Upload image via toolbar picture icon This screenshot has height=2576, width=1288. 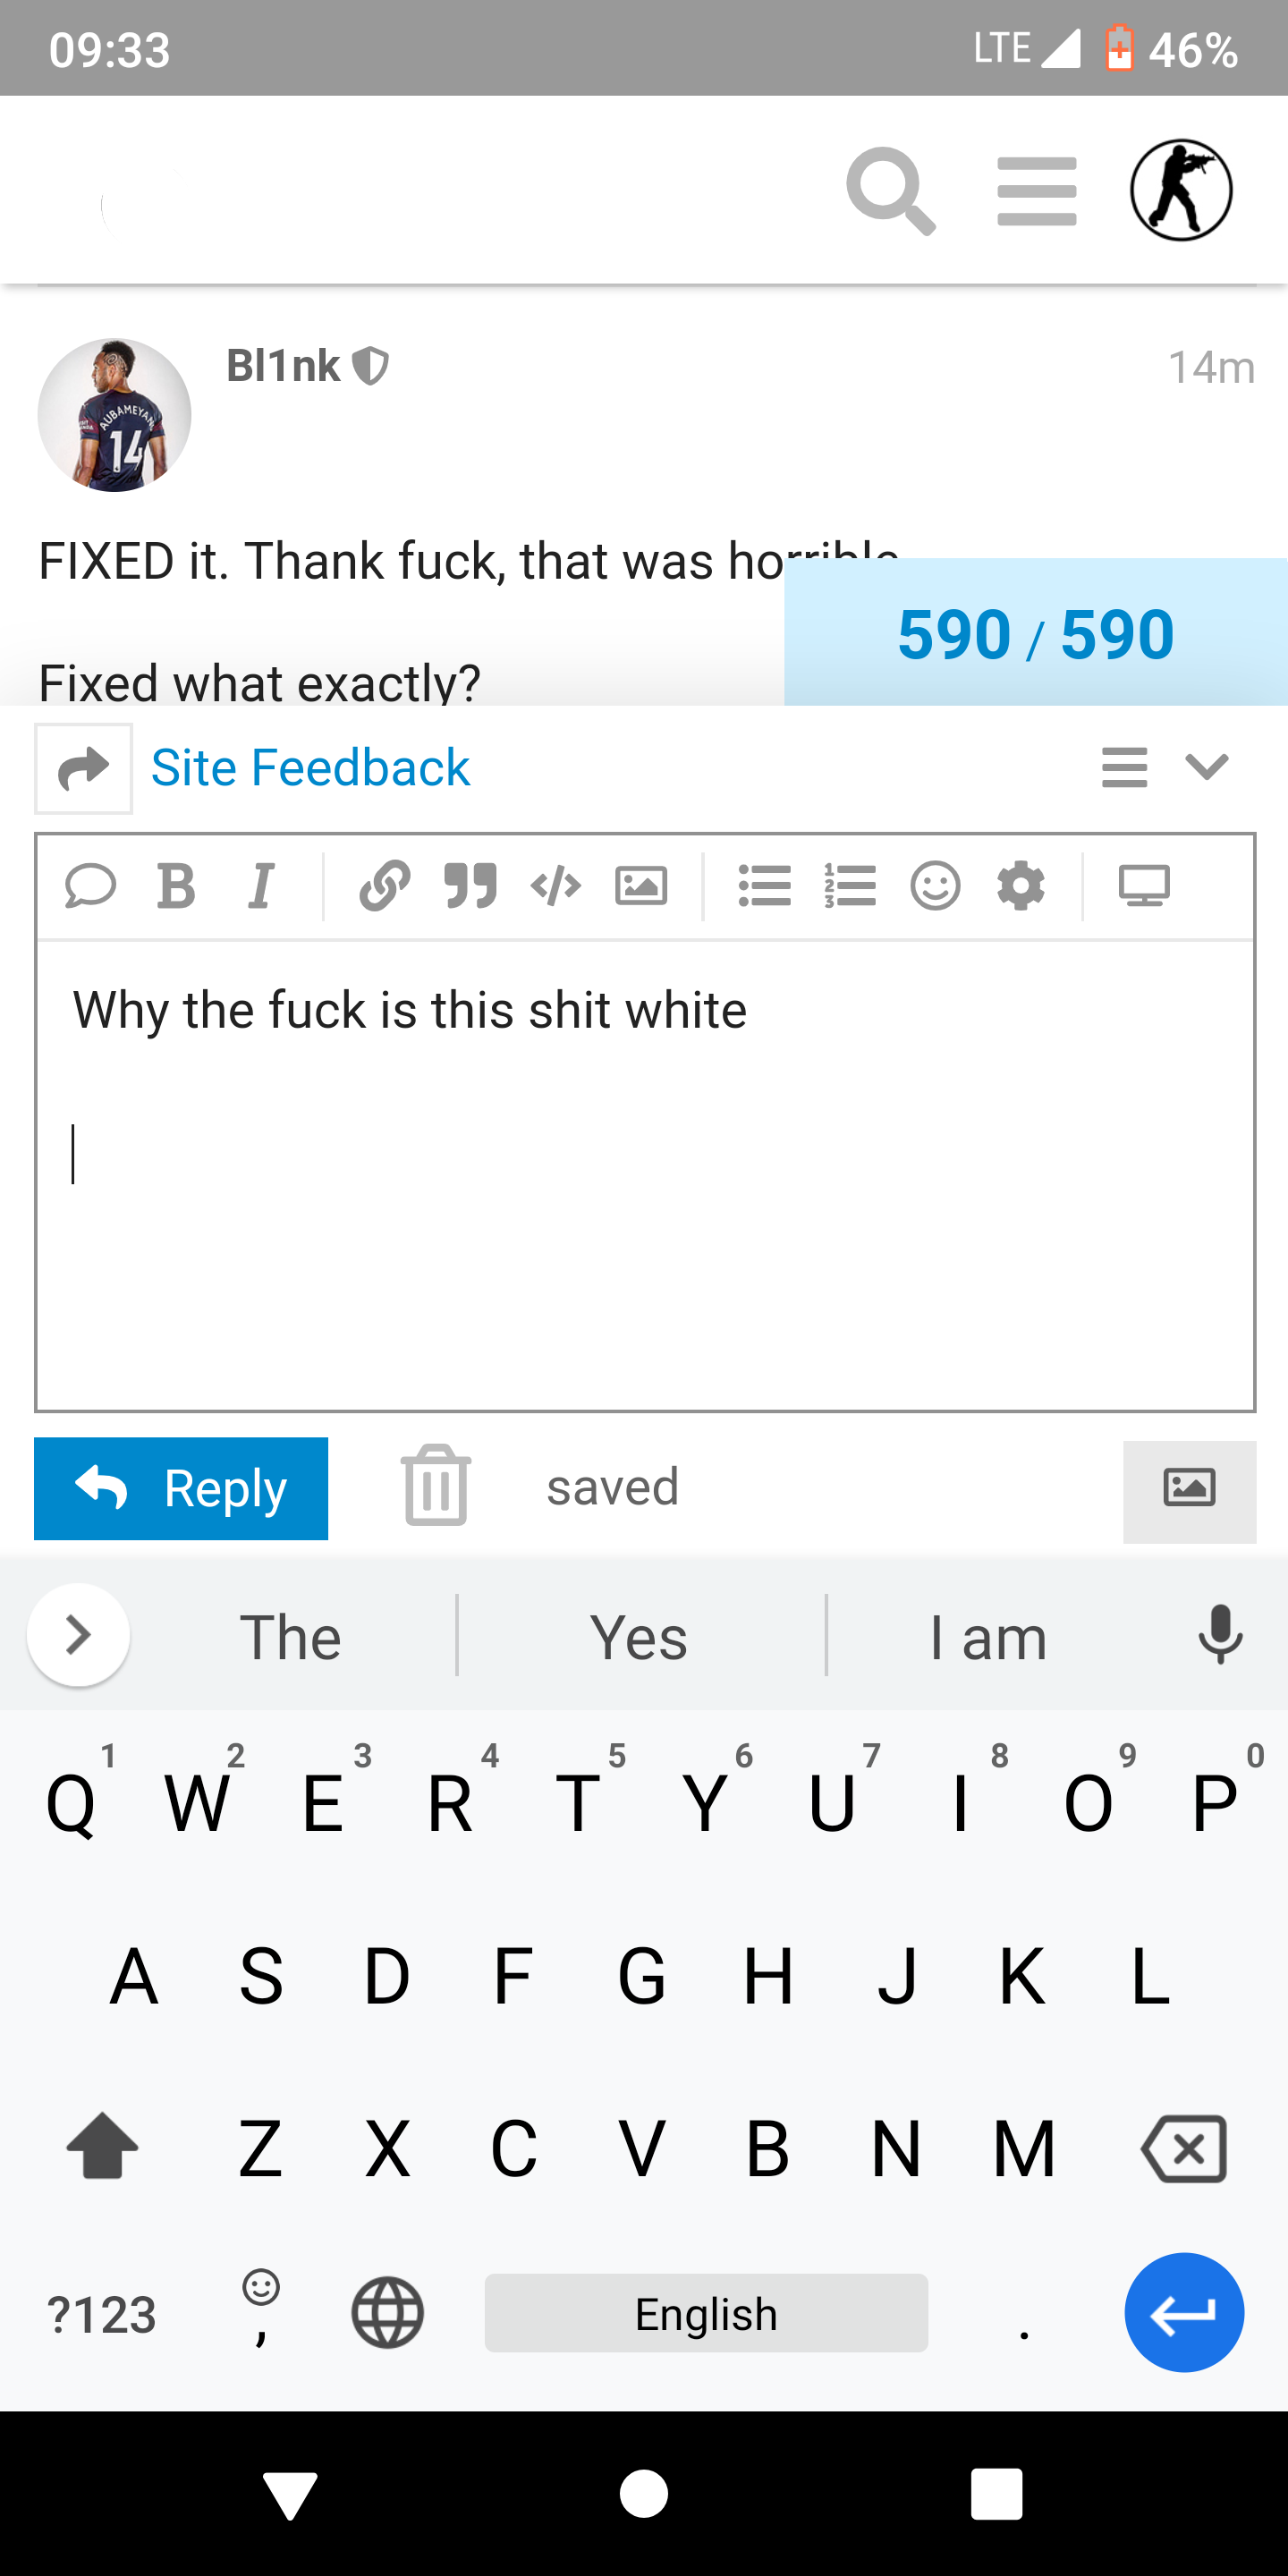pos(641,886)
